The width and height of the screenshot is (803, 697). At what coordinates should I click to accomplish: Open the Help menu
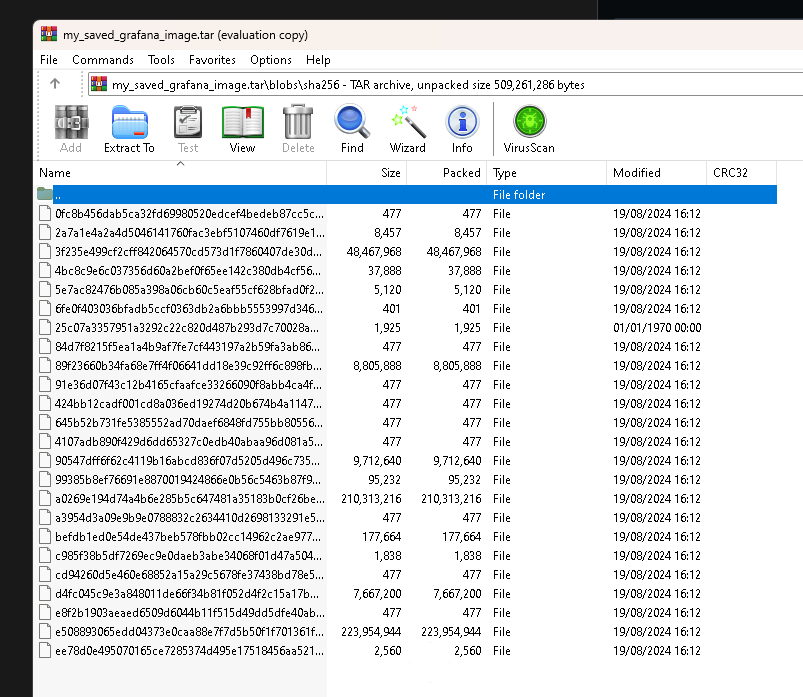(318, 60)
